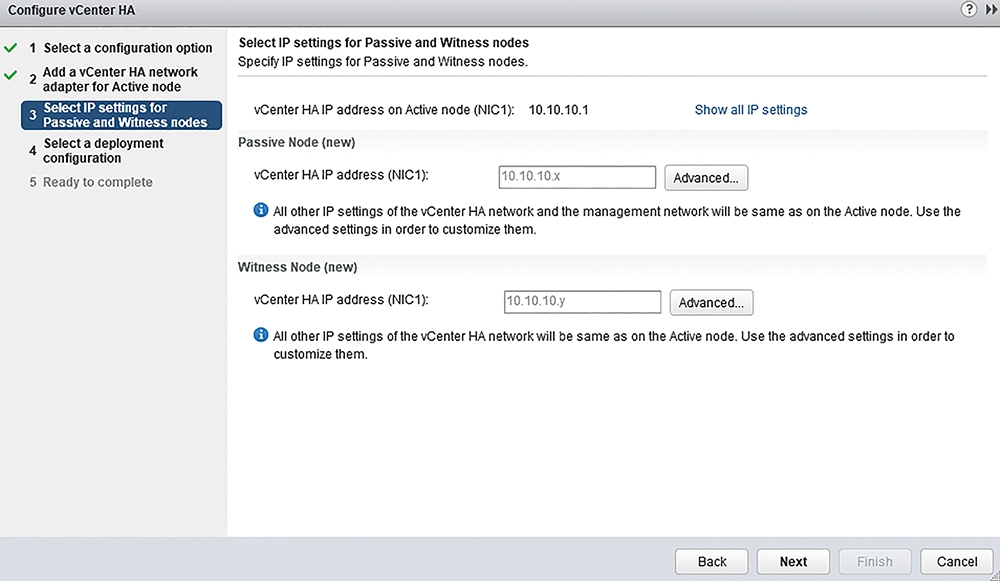This screenshot has width=1000, height=581.
Task: Click the Witness Node (new) section header
Action: coord(297,267)
